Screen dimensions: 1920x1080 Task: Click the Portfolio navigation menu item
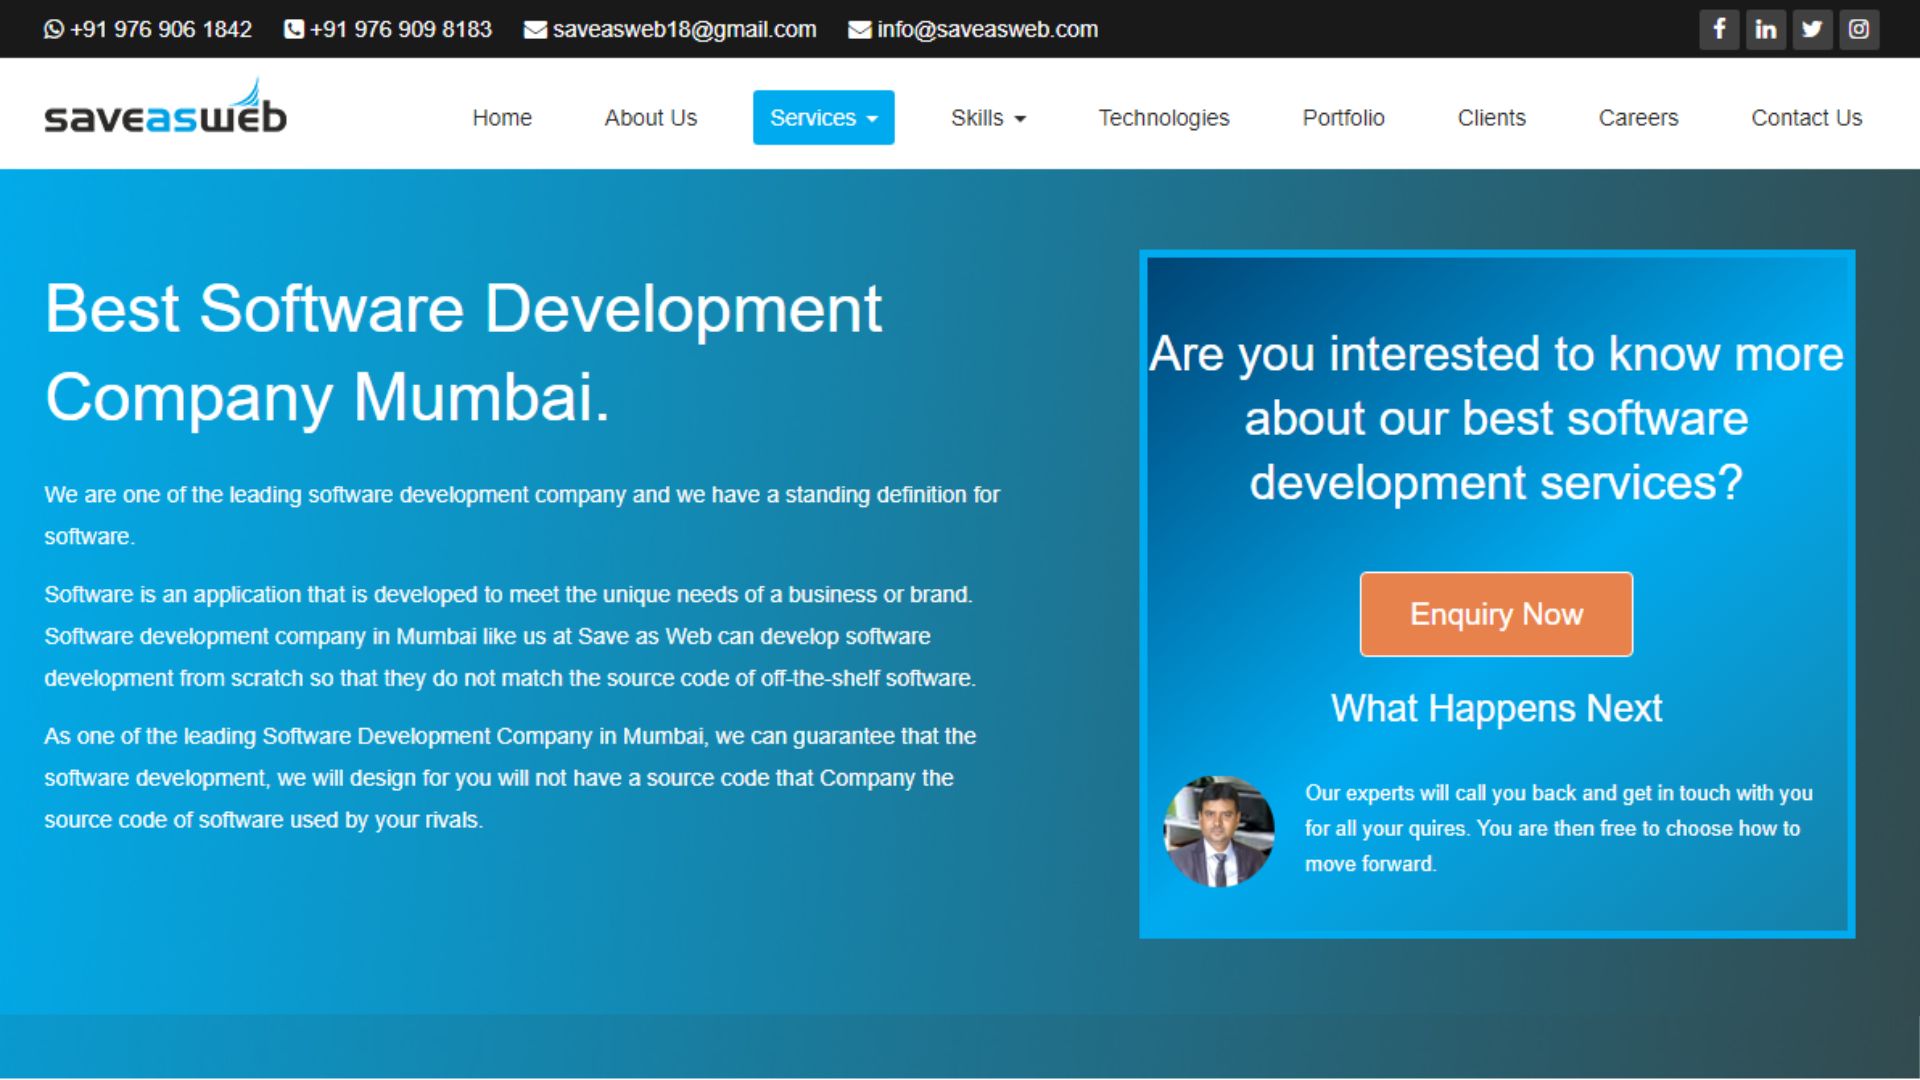(x=1340, y=116)
